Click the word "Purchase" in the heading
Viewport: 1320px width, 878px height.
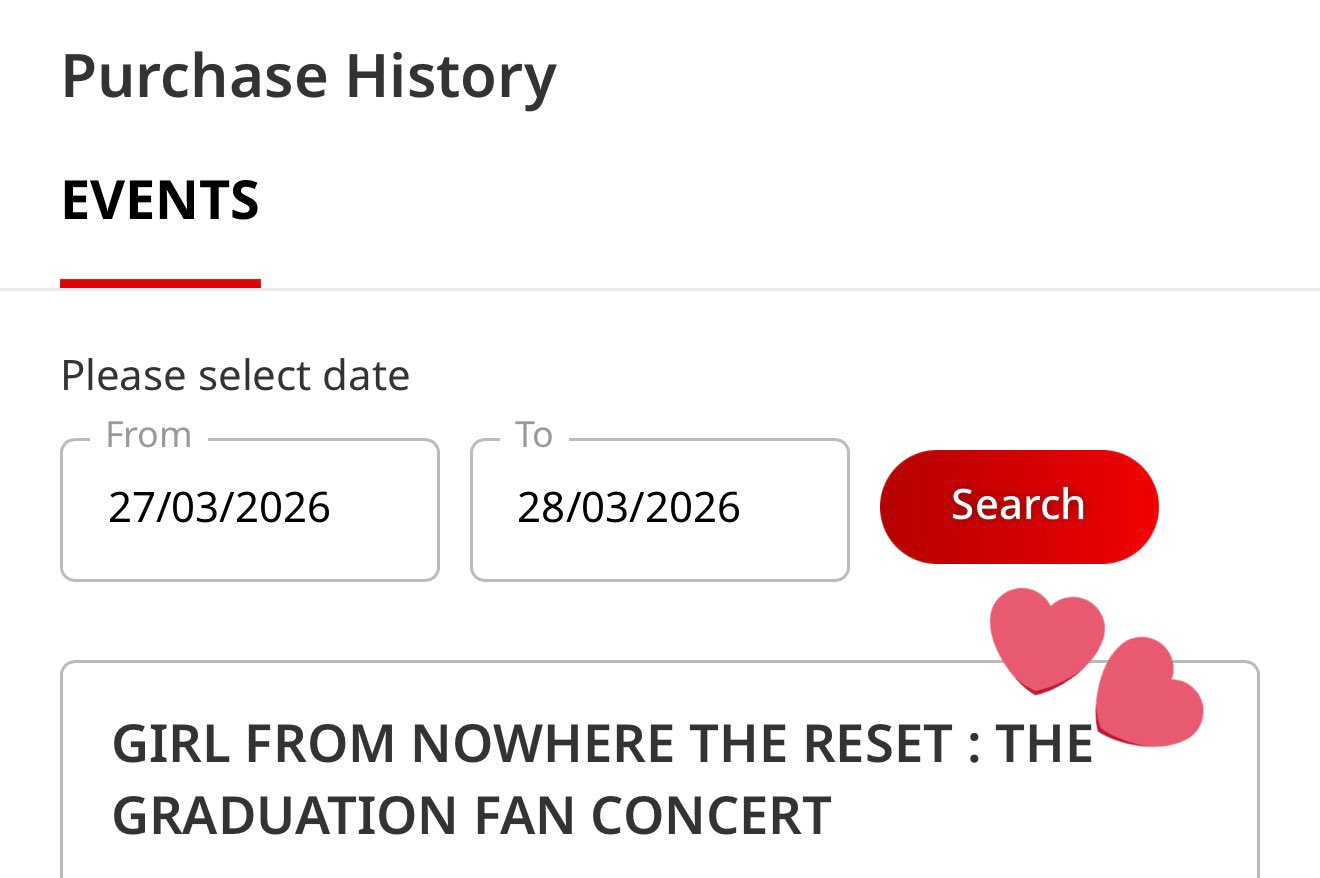194,76
